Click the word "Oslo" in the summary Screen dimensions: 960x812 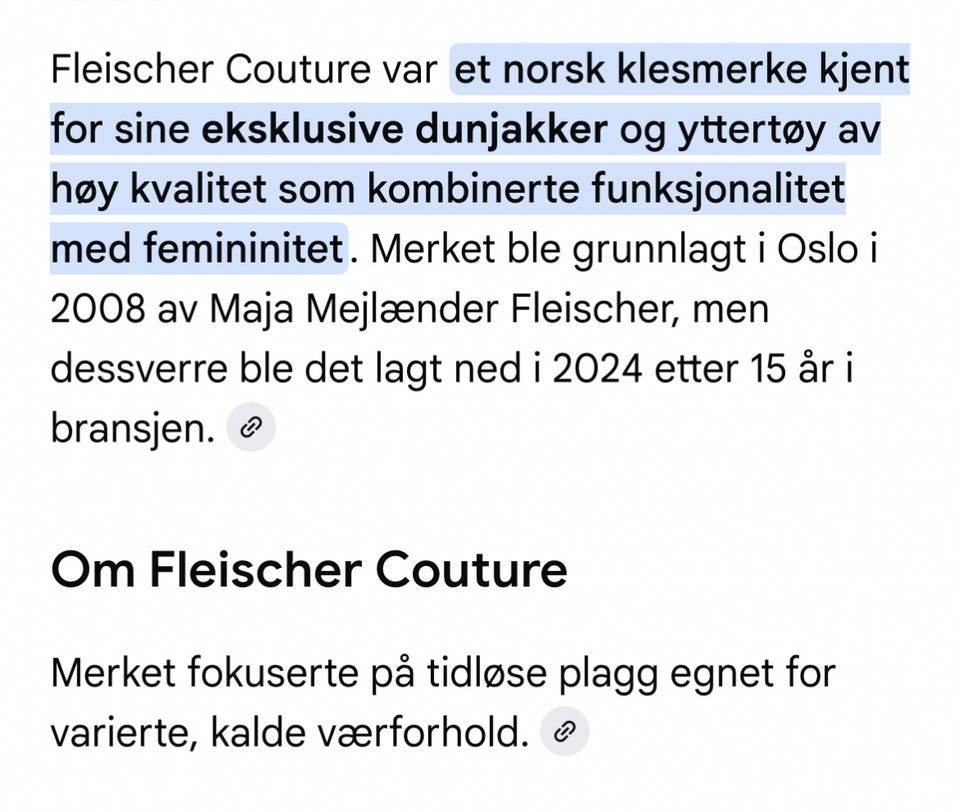point(817,249)
